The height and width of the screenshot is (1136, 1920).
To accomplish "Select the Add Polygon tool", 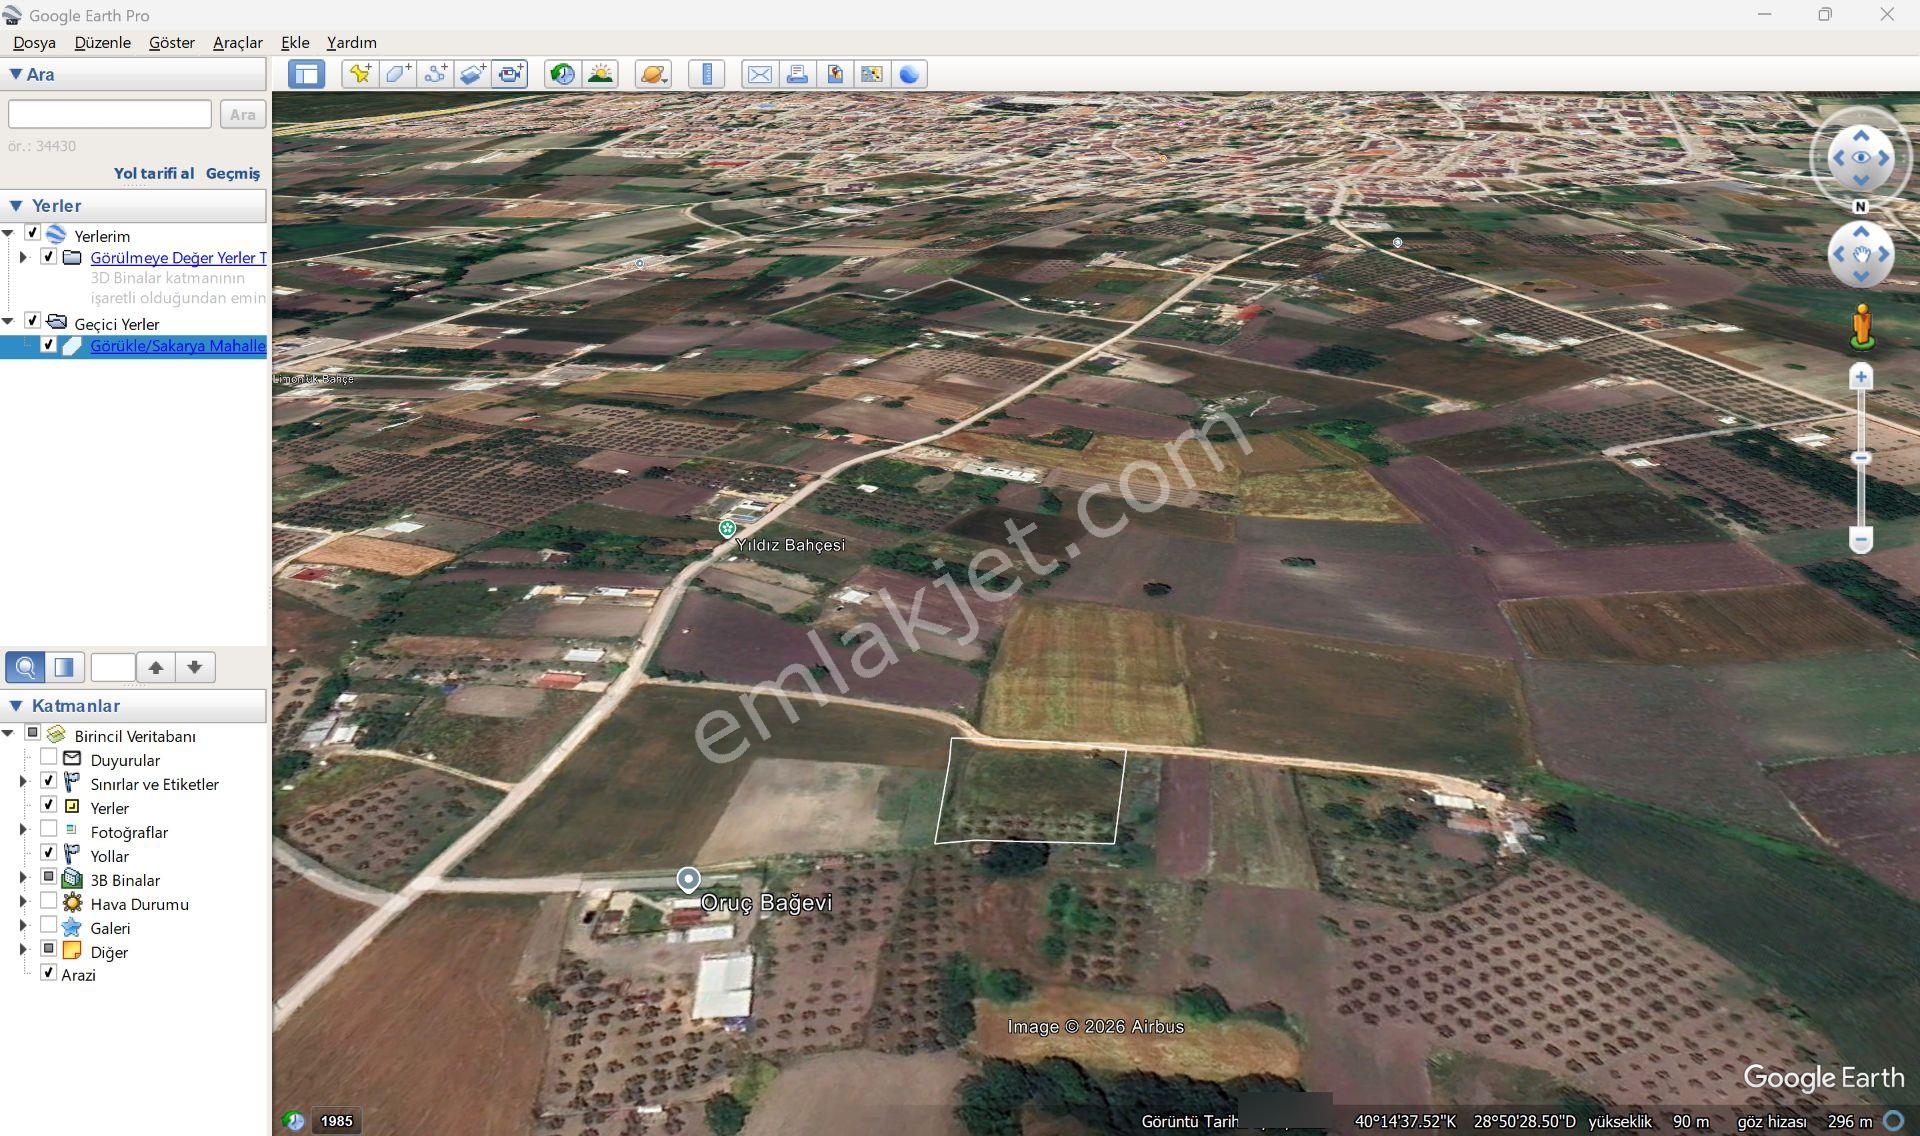I will [397, 74].
